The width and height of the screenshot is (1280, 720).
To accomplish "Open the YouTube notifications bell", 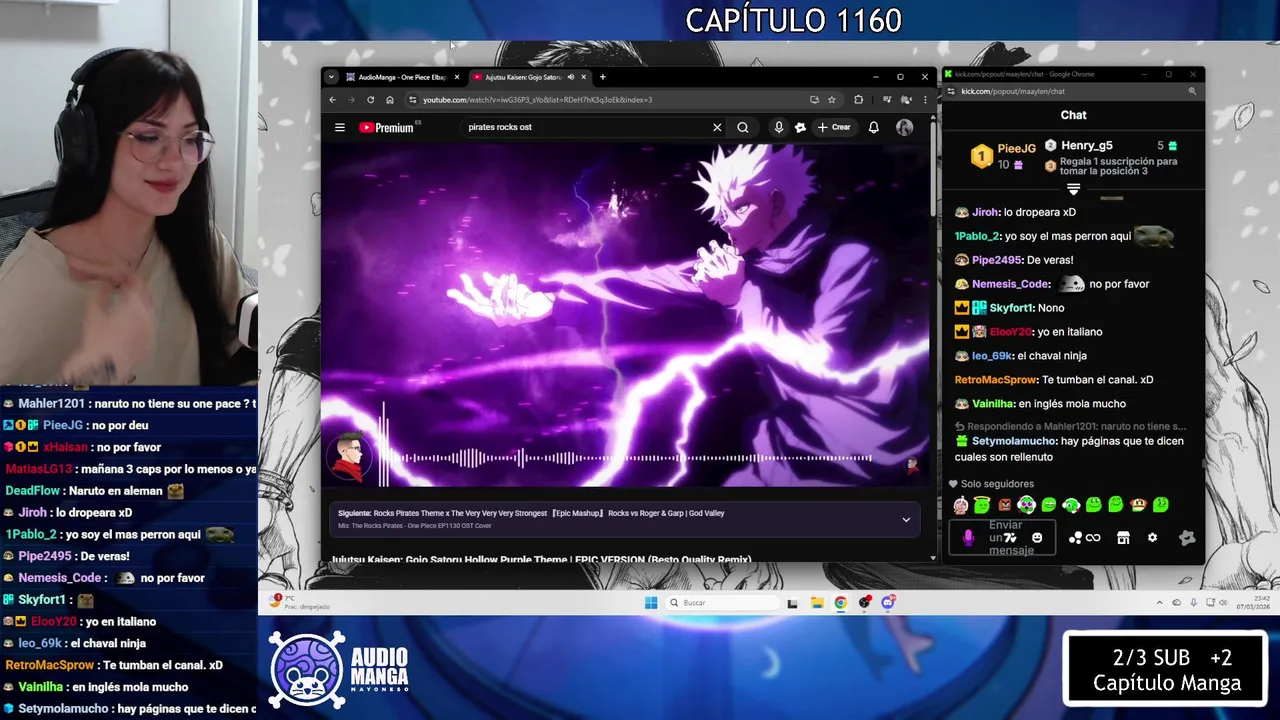I will 873,127.
